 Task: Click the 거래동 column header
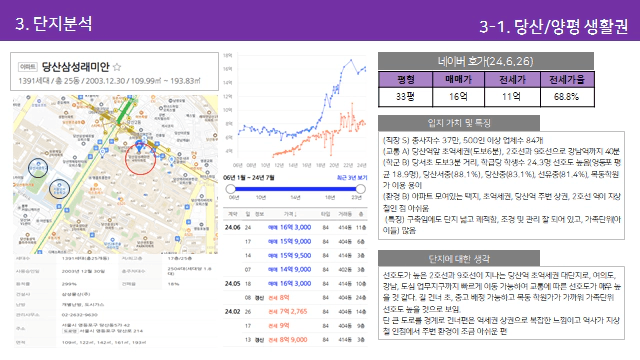[345, 214]
